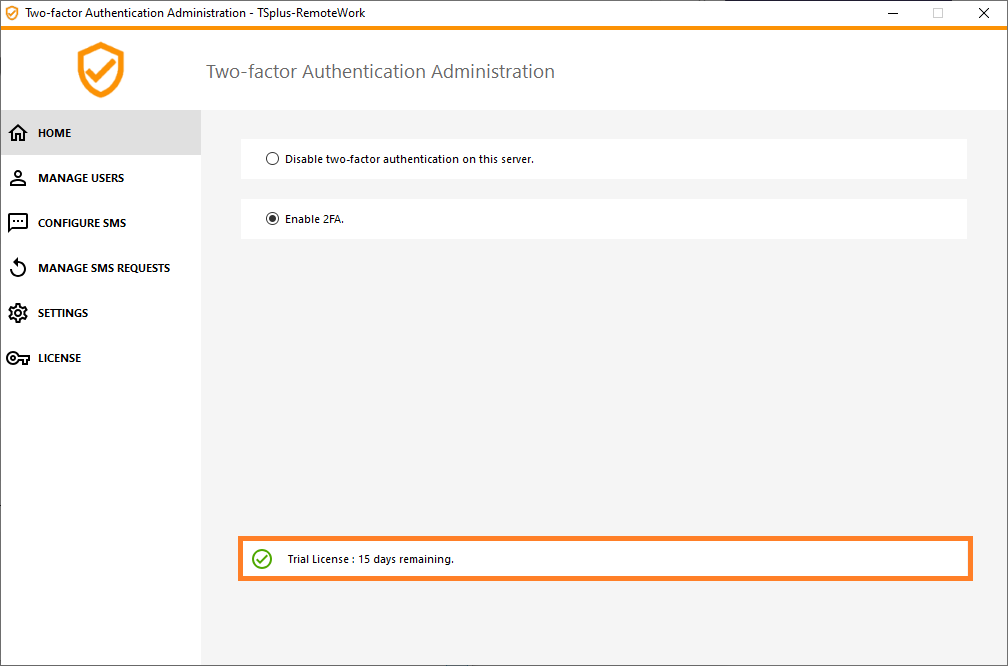Image resolution: width=1008 pixels, height=666 pixels.
Task: Click the Trial License 15 days remaining banner
Action: [x=604, y=558]
